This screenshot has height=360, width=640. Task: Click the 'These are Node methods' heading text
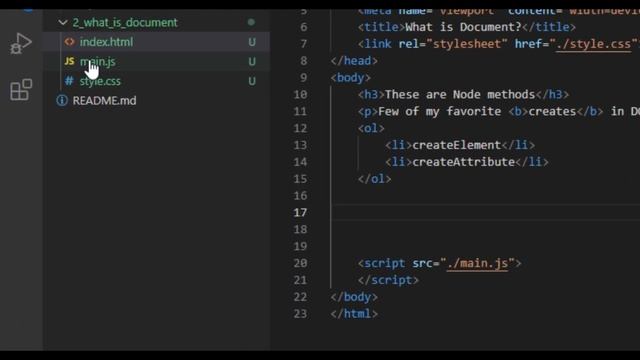(x=460, y=95)
